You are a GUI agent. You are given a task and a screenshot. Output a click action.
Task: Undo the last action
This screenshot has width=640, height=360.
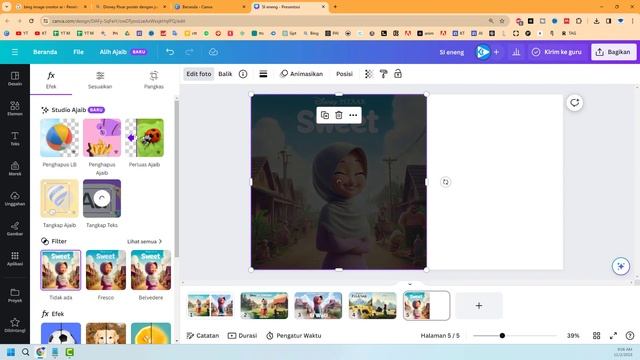pos(170,52)
